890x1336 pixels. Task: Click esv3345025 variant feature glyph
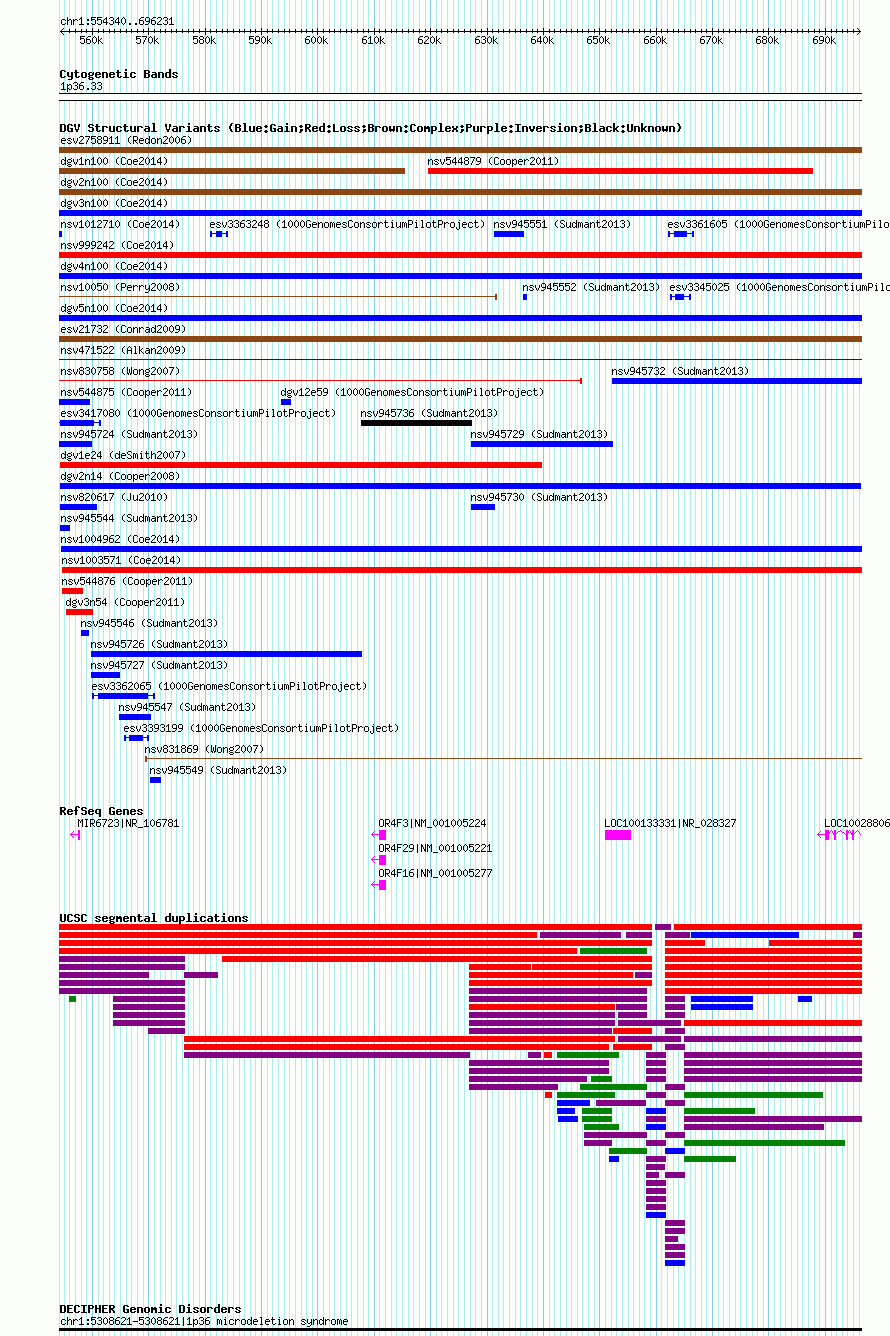click(680, 297)
